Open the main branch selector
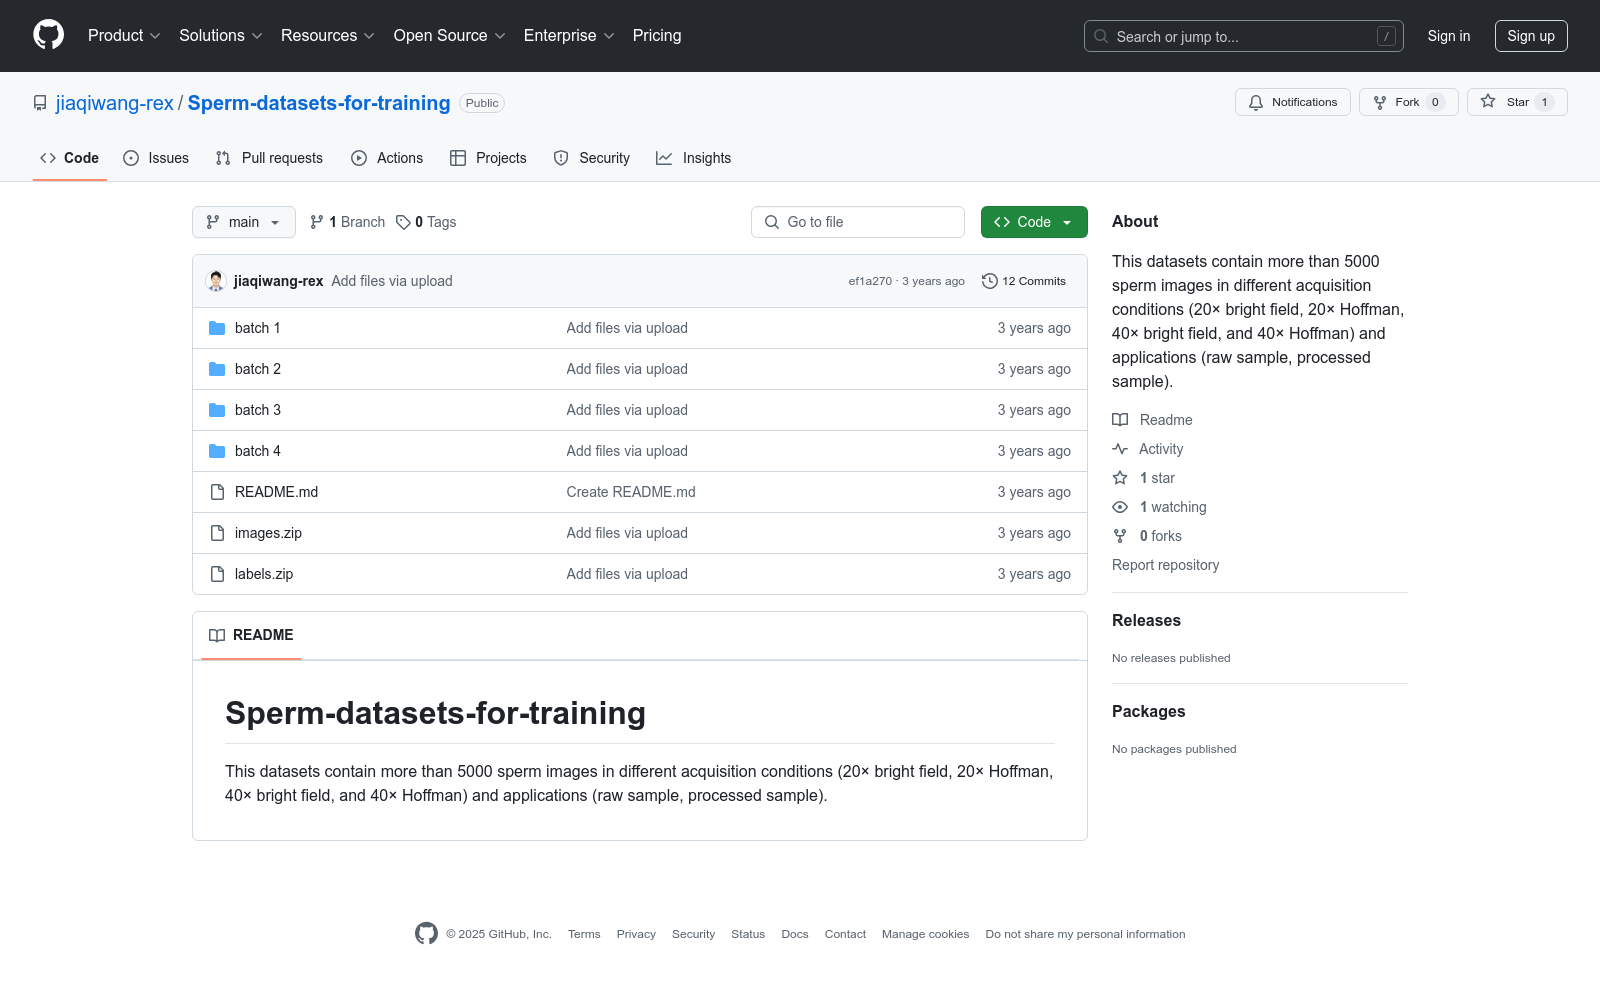 pos(244,222)
